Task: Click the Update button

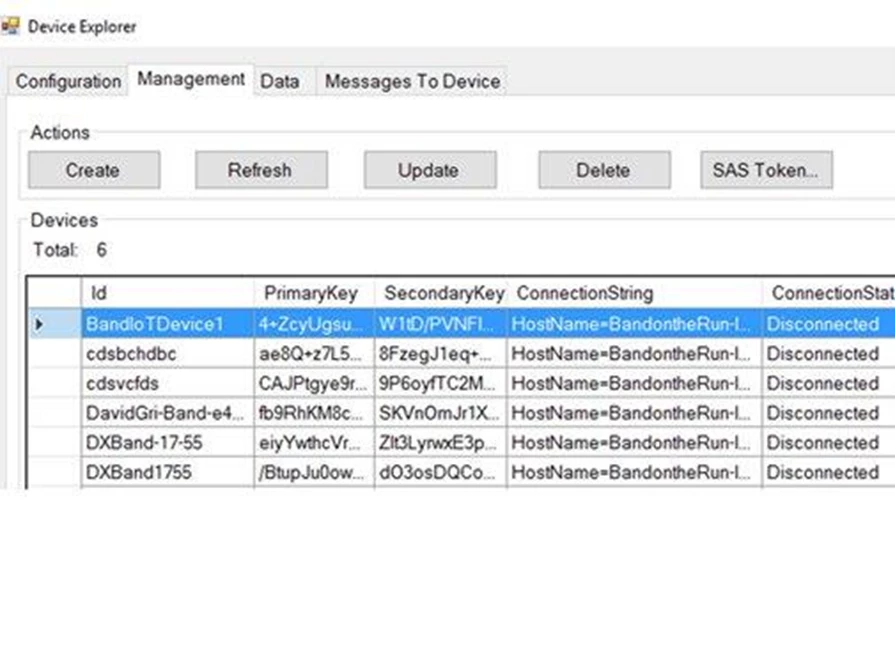Action: (428, 170)
